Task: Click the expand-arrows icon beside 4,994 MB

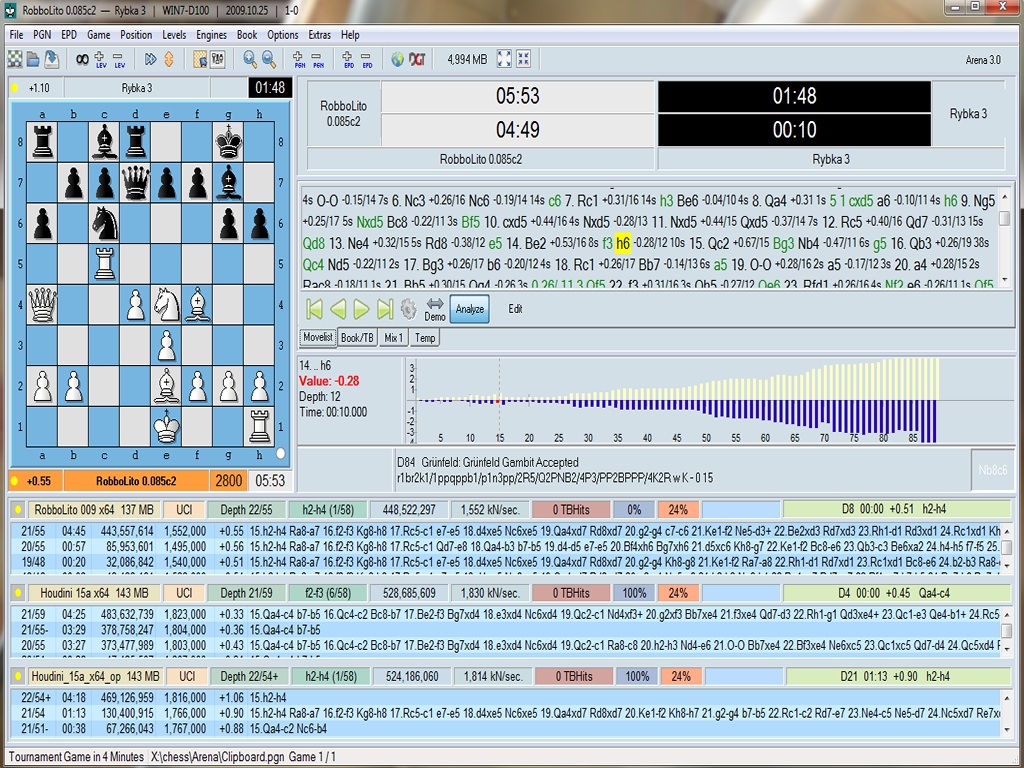Action: pyautogui.click(x=504, y=59)
